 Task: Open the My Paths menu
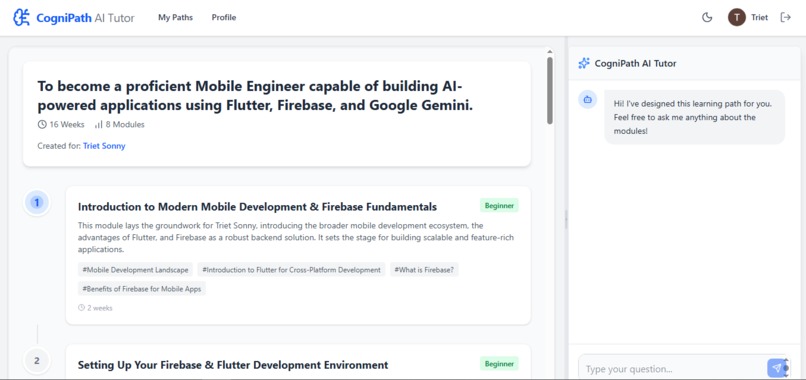175,17
